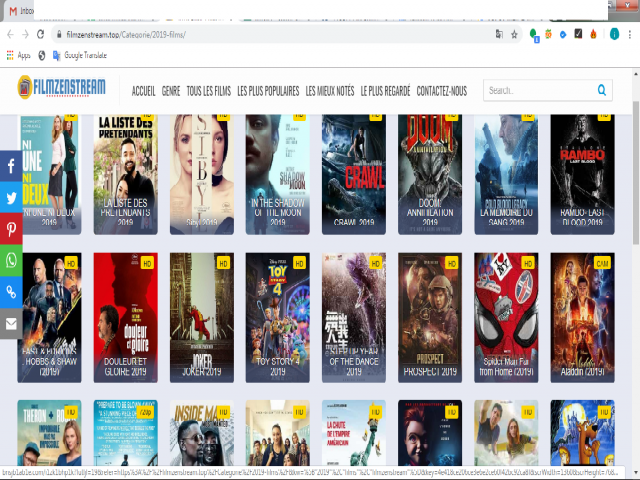Open the Chrome three-dot menu

pyautogui.click(x=630, y=35)
